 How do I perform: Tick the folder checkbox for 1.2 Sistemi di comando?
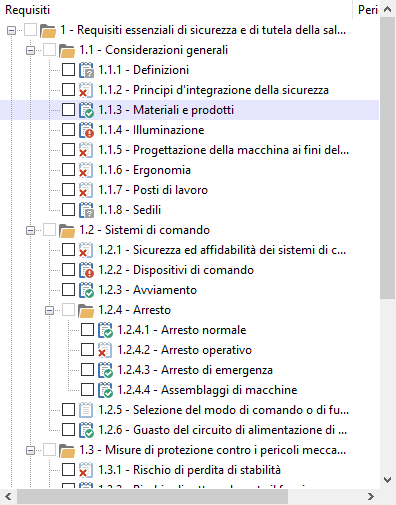coord(49,230)
